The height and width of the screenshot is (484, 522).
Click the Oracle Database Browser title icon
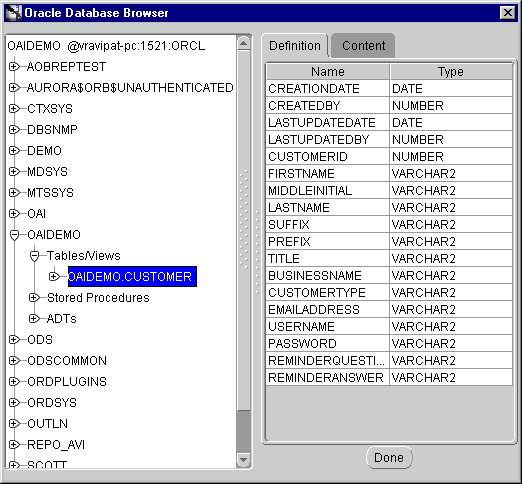pyautogui.click(x=14, y=13)
